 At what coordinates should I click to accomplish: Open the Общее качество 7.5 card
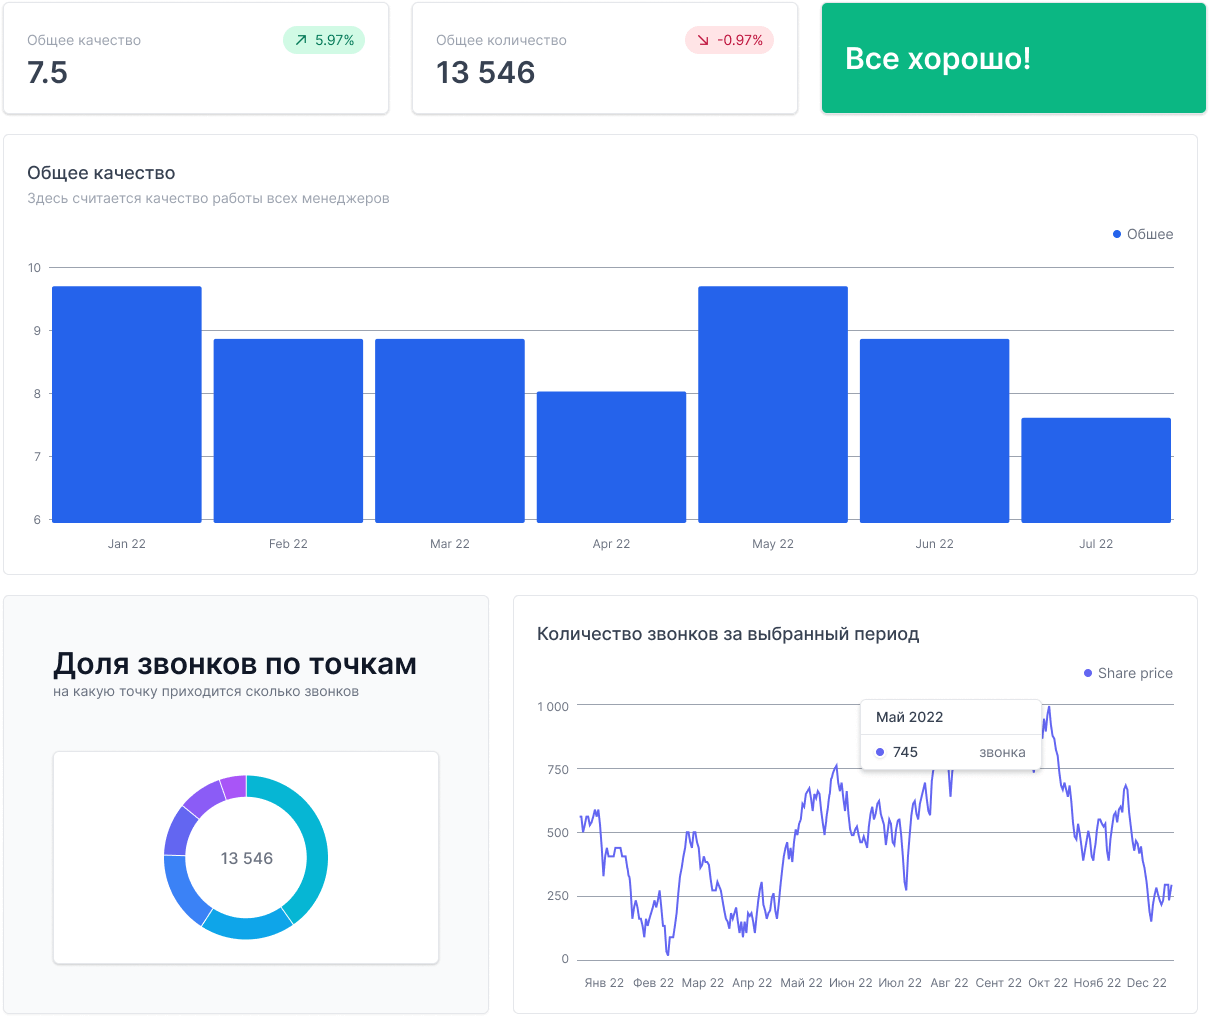pyautogui.click(x=196, y=58)
